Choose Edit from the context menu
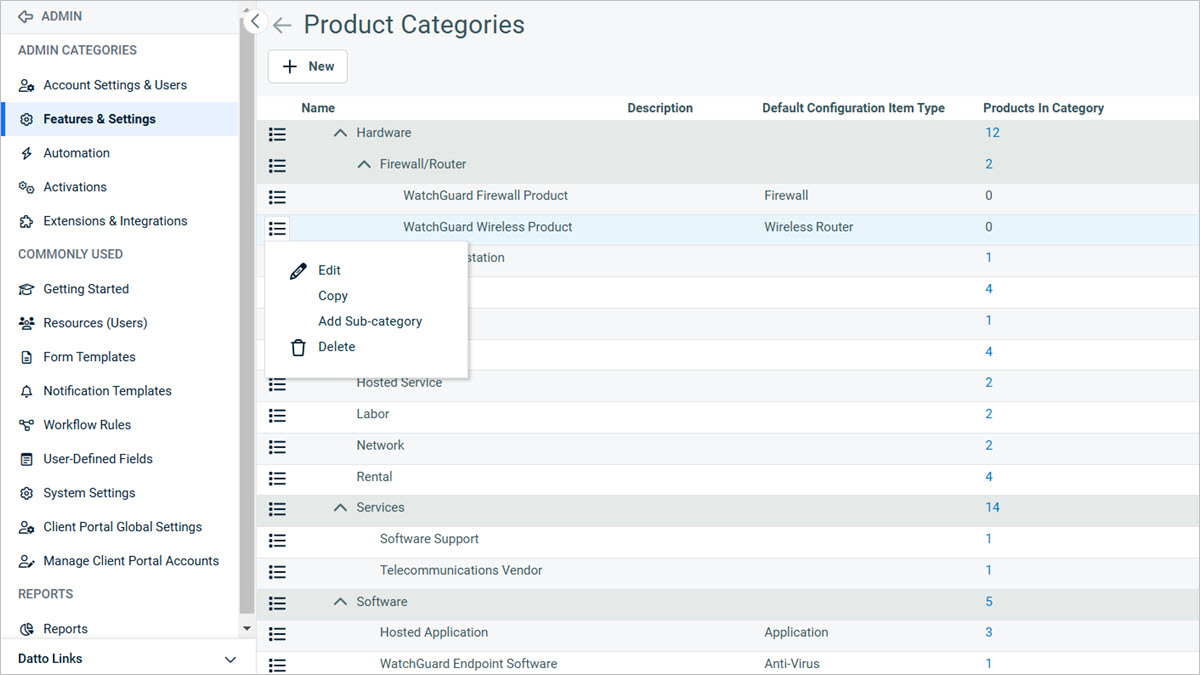Viewport: 1200px width, 675px height. (x=329, y=270)
